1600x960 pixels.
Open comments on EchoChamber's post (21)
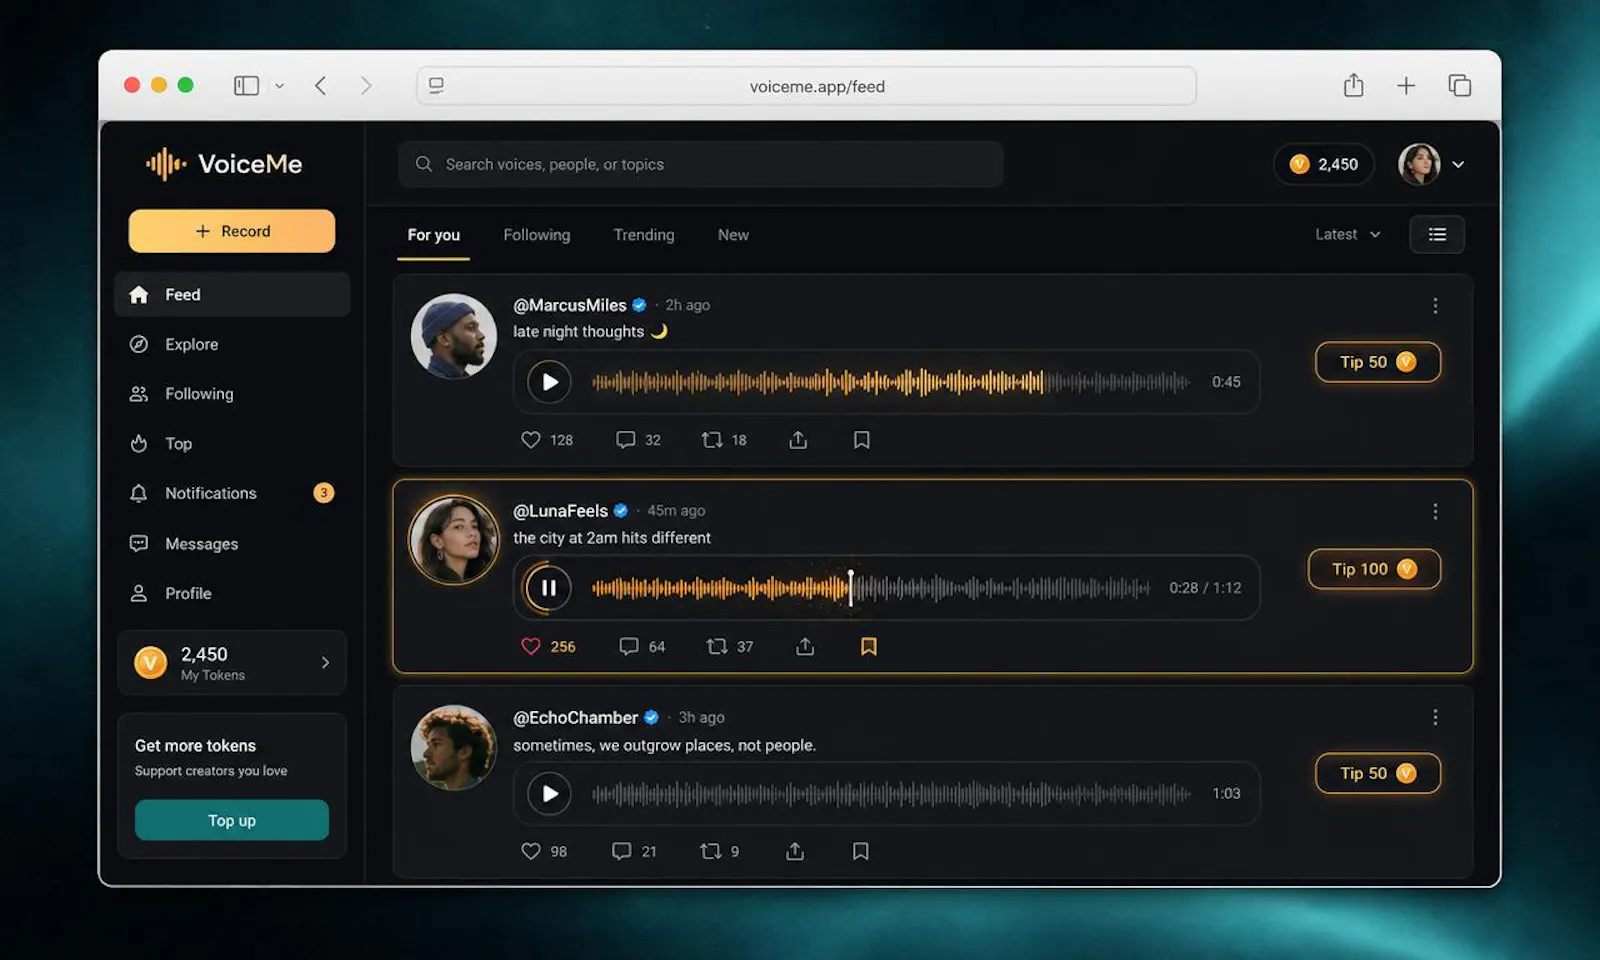(621, 851)
